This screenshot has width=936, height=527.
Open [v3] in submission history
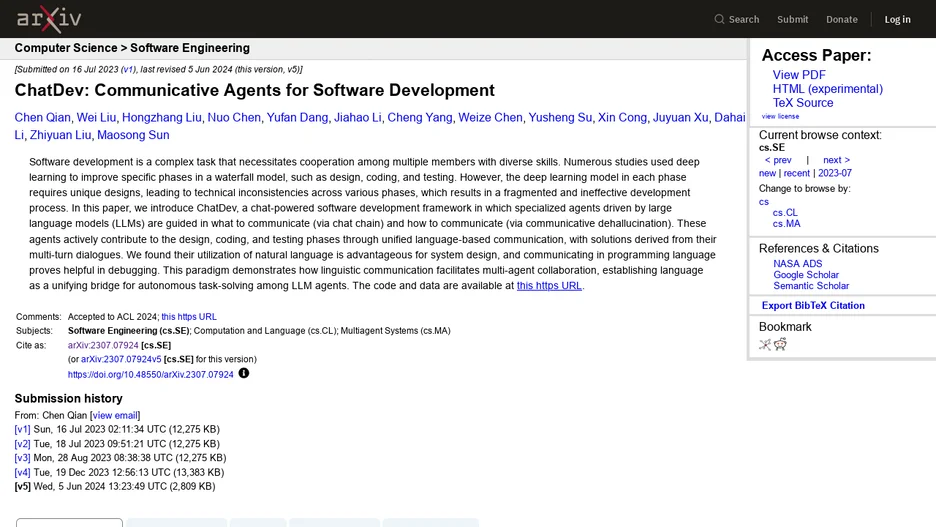pos(22,458)
